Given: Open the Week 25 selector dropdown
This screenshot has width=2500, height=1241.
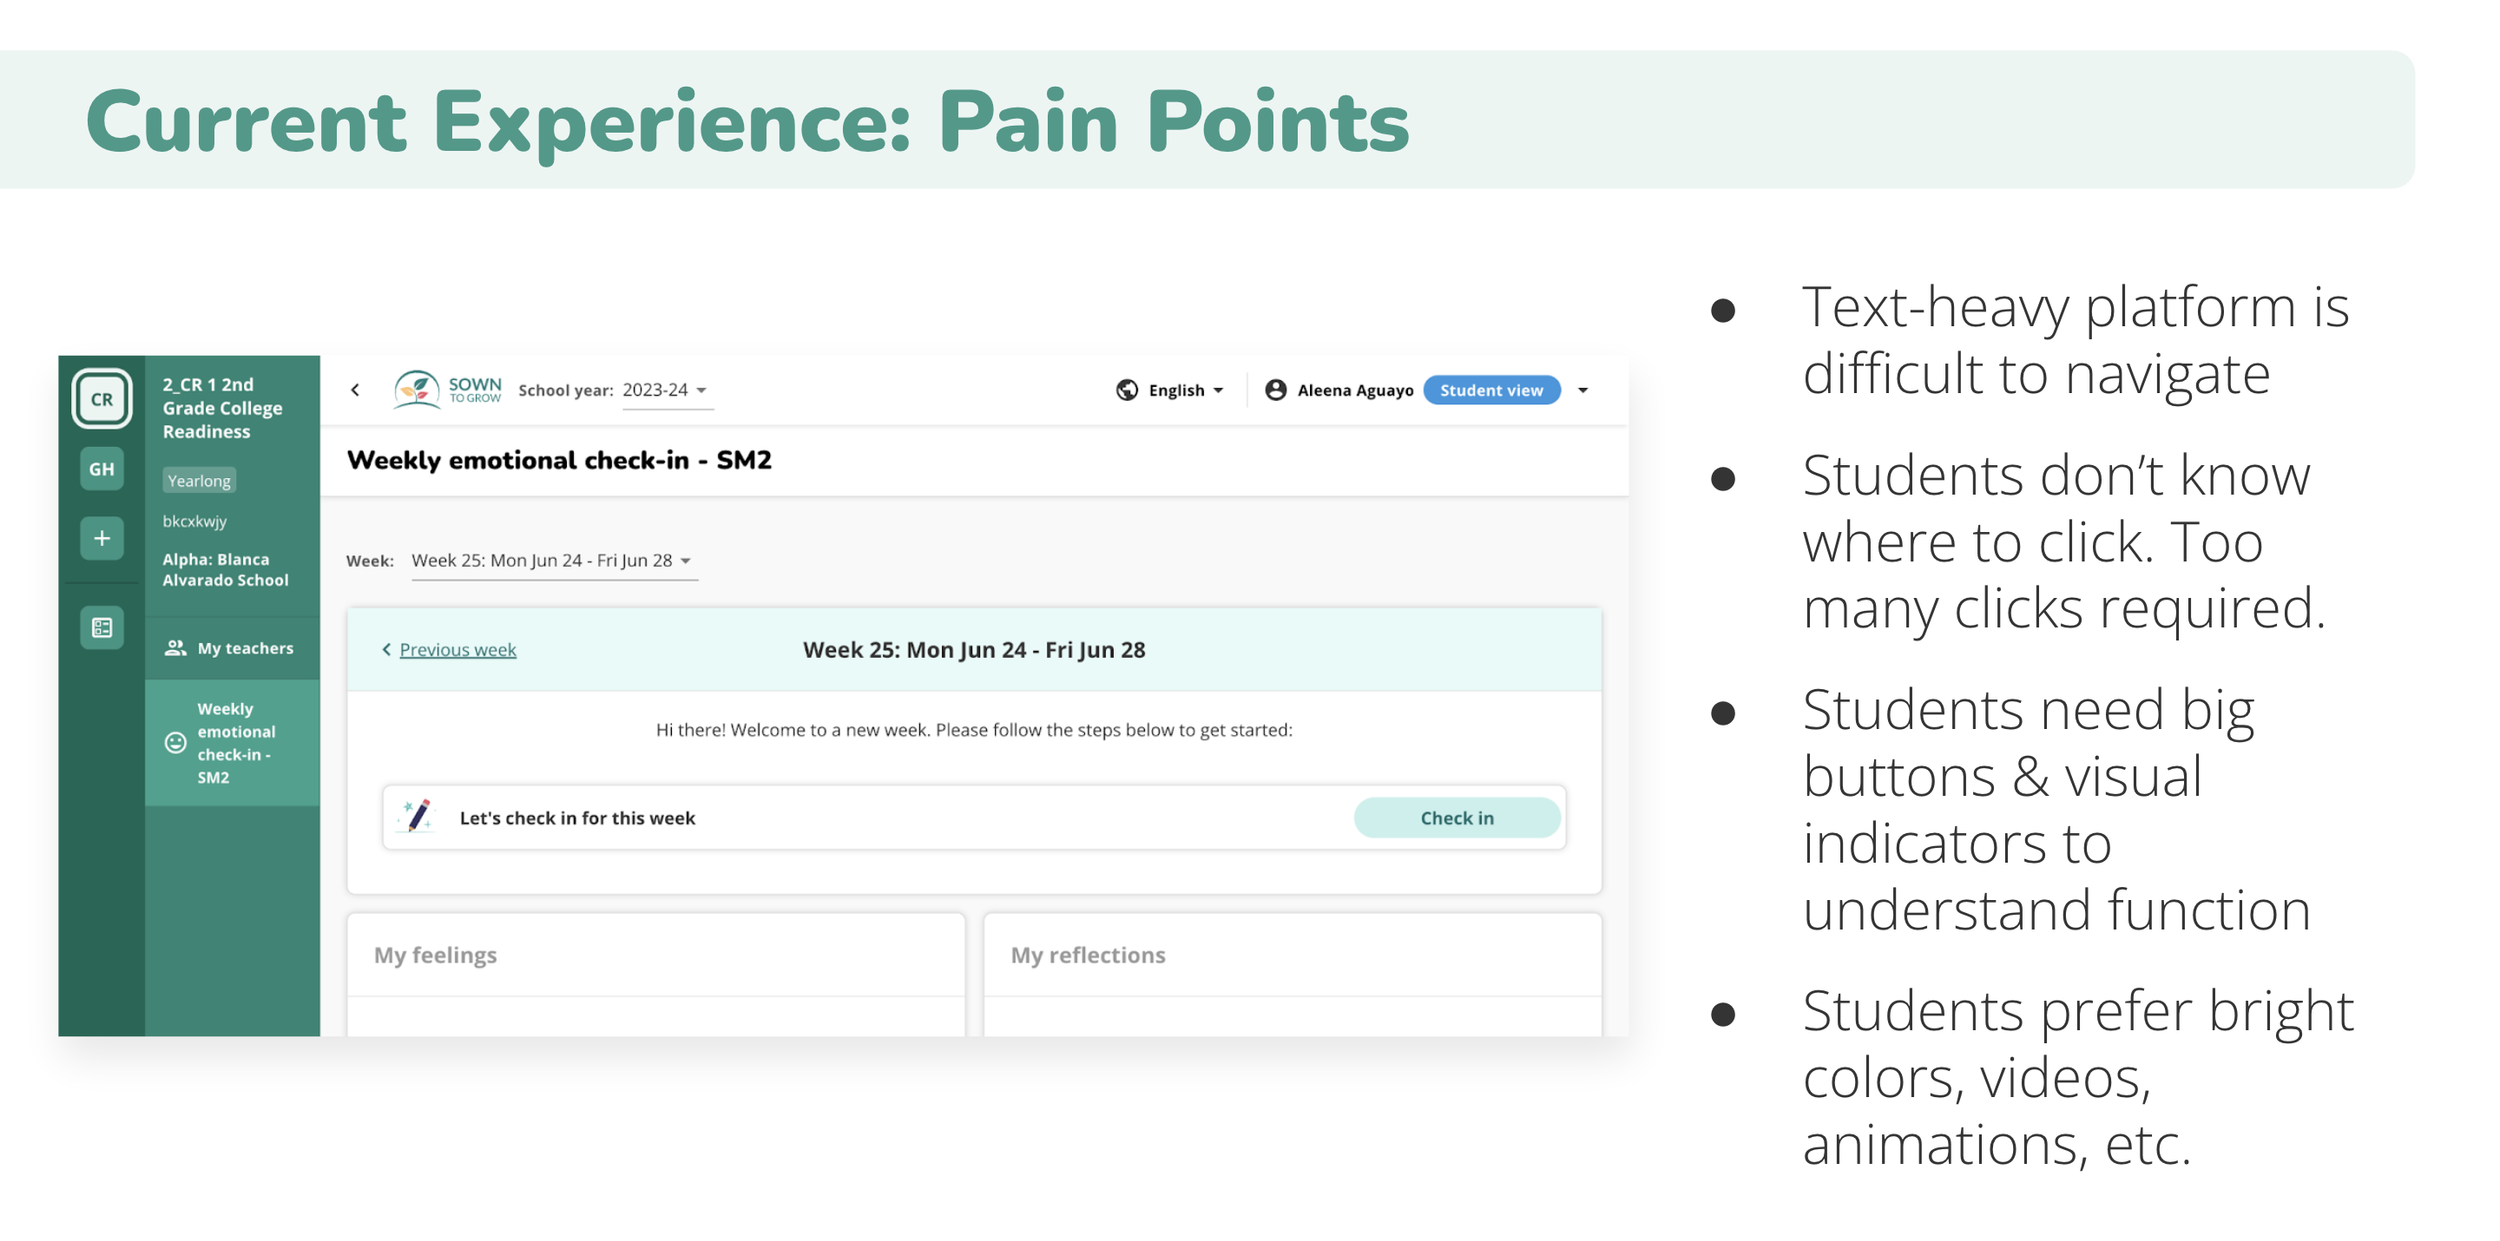Looking at the screenshot, I should [552, 561].
